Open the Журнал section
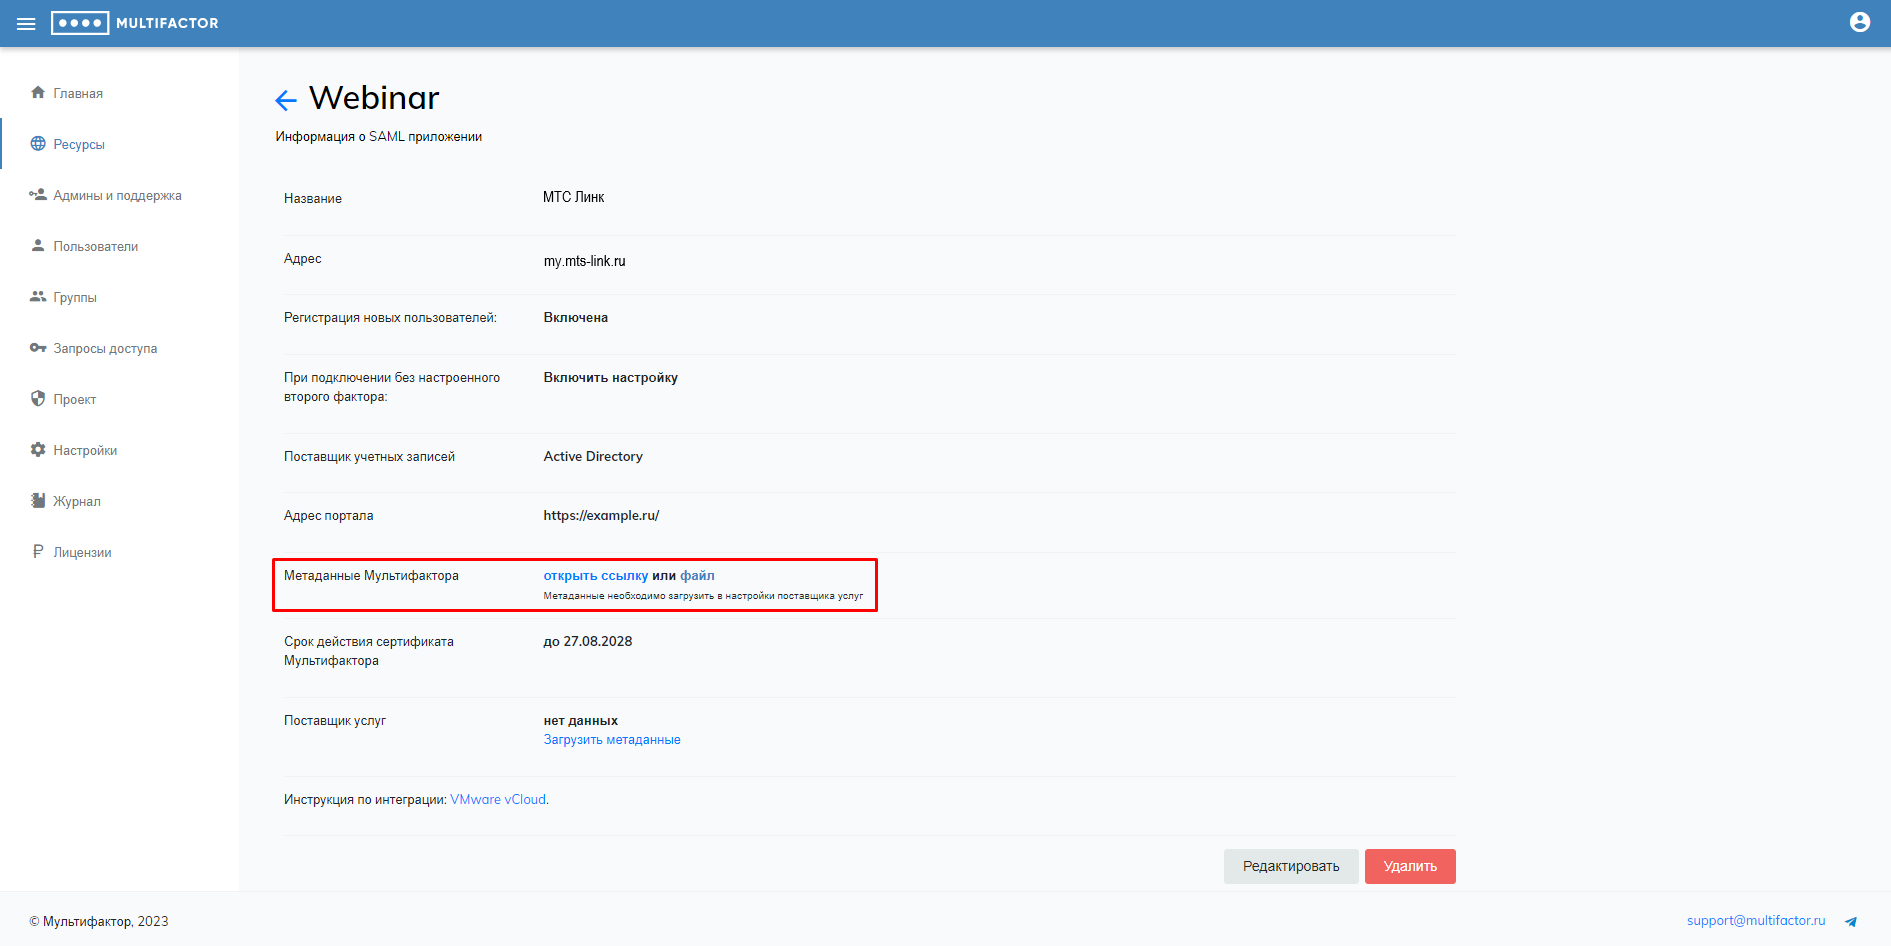The image size is (1891, 946). (x=77, y=501)
